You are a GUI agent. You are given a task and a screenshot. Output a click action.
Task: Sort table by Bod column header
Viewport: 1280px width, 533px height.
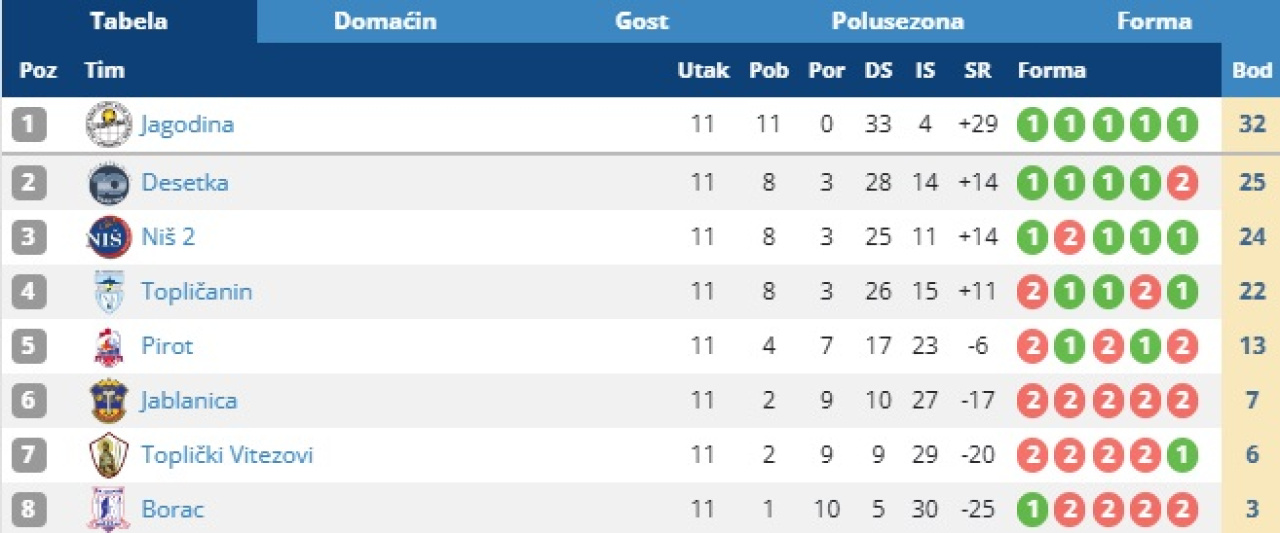[1251, 70]
